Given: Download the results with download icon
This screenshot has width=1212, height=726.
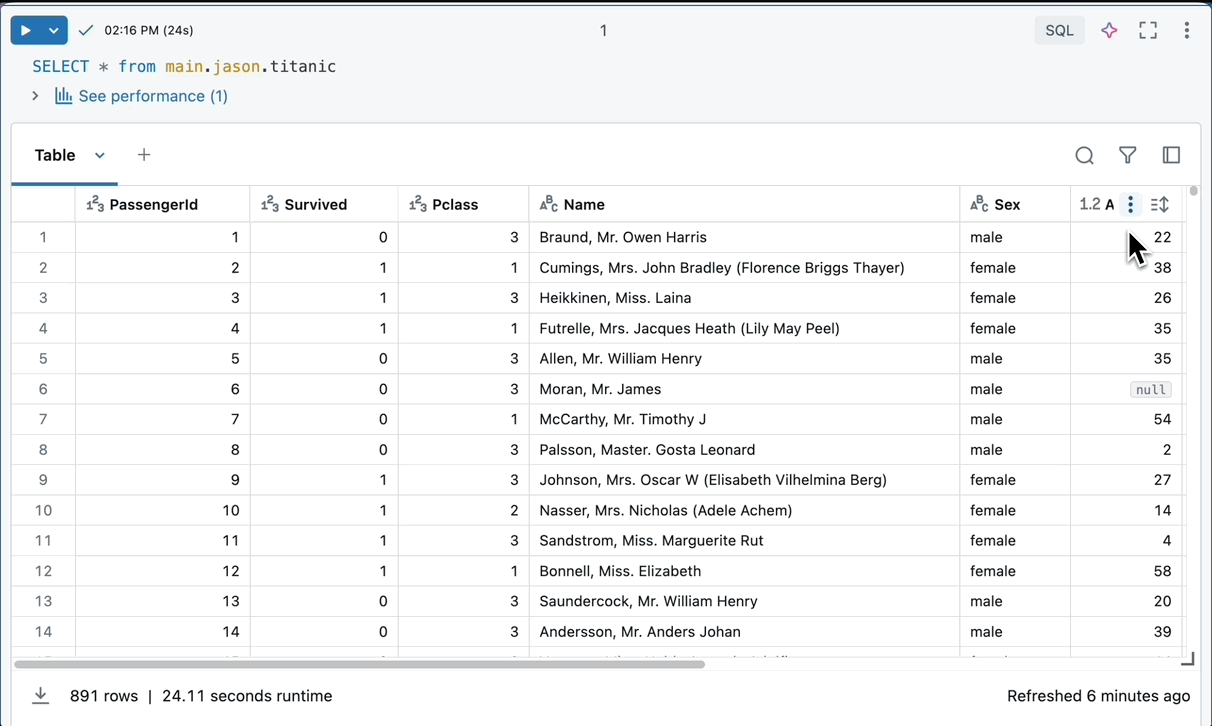Looking at the screenshot, I should (40, 696).
